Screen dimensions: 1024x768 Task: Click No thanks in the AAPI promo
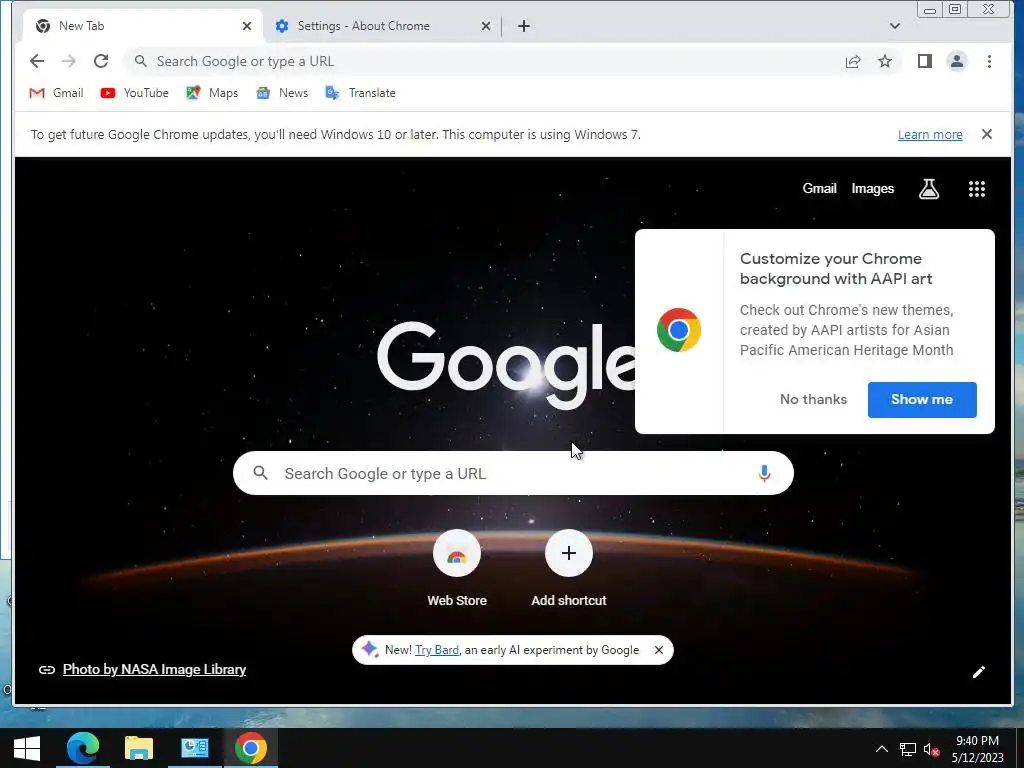point(813,400)
